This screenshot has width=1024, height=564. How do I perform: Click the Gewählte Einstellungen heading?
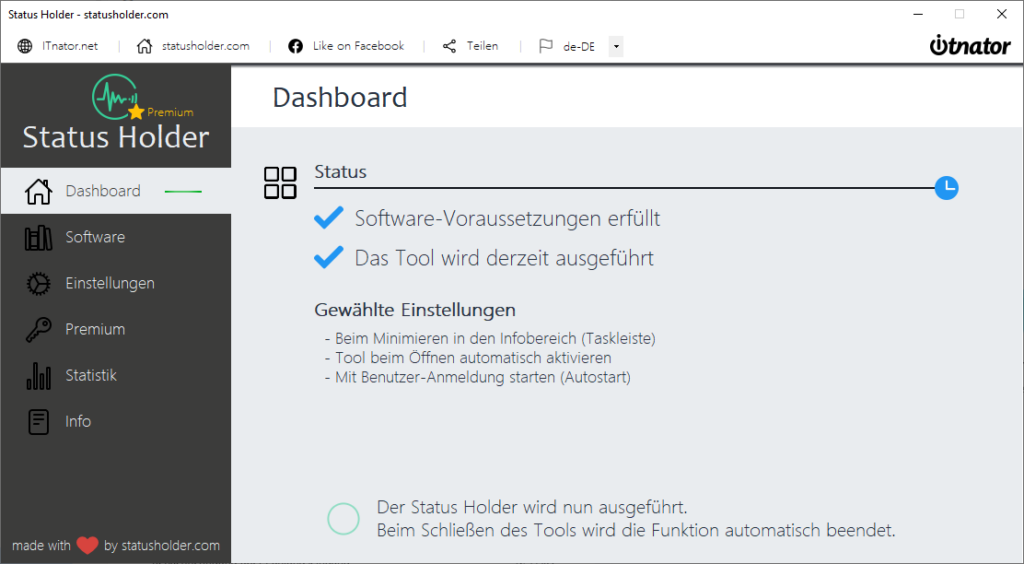415,309
